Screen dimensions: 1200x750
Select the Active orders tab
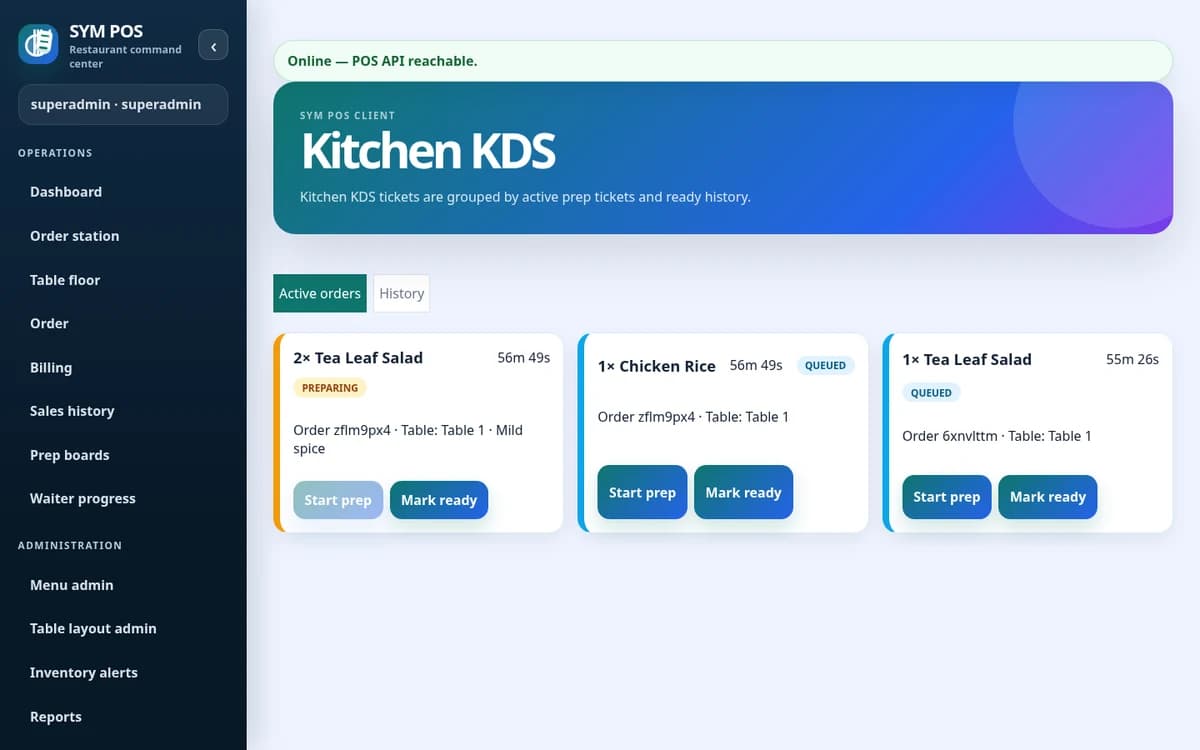[320, 293]
